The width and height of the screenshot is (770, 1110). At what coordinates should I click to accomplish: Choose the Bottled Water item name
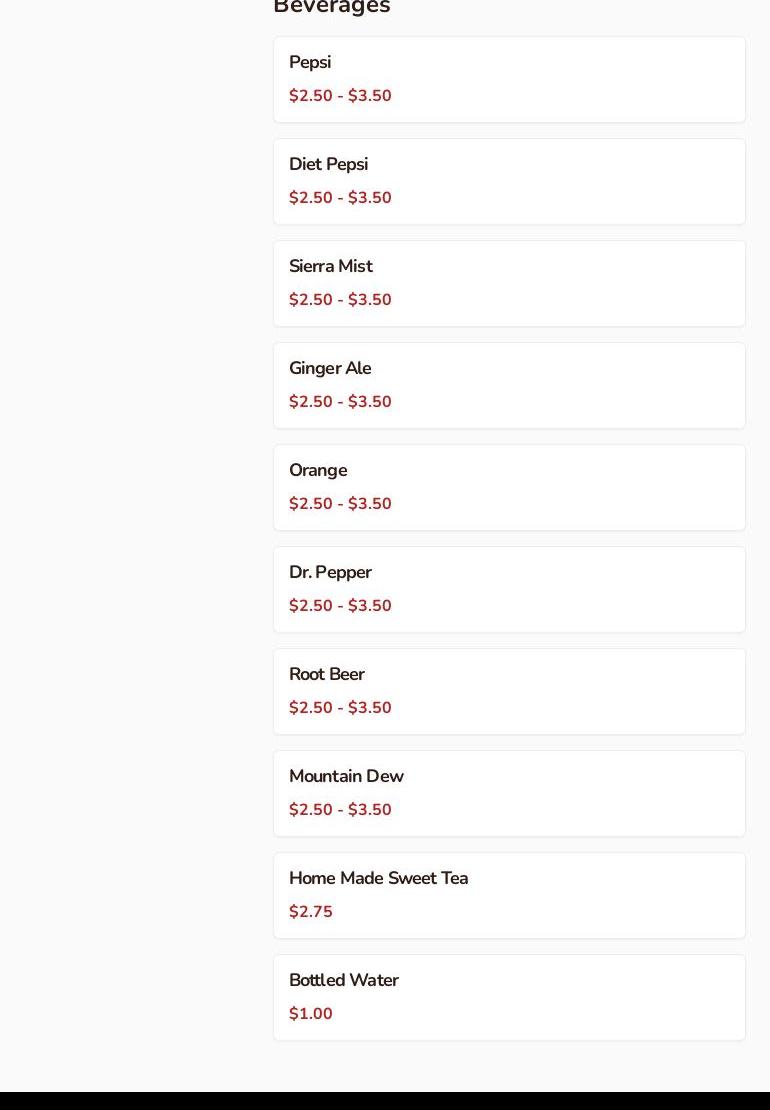tap(343, 980)
